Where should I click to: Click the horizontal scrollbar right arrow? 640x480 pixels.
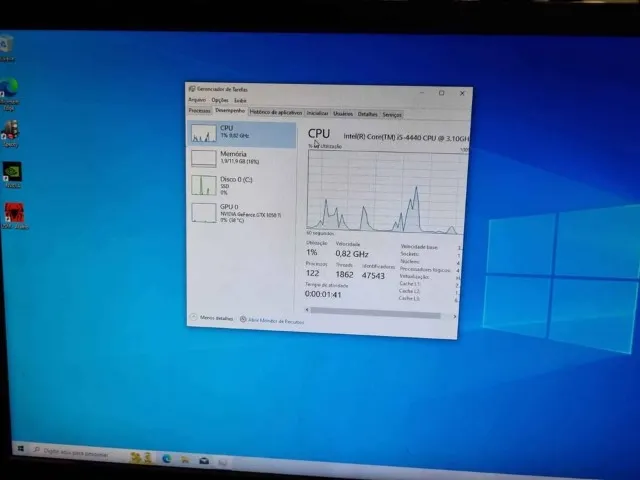(454, 316)
